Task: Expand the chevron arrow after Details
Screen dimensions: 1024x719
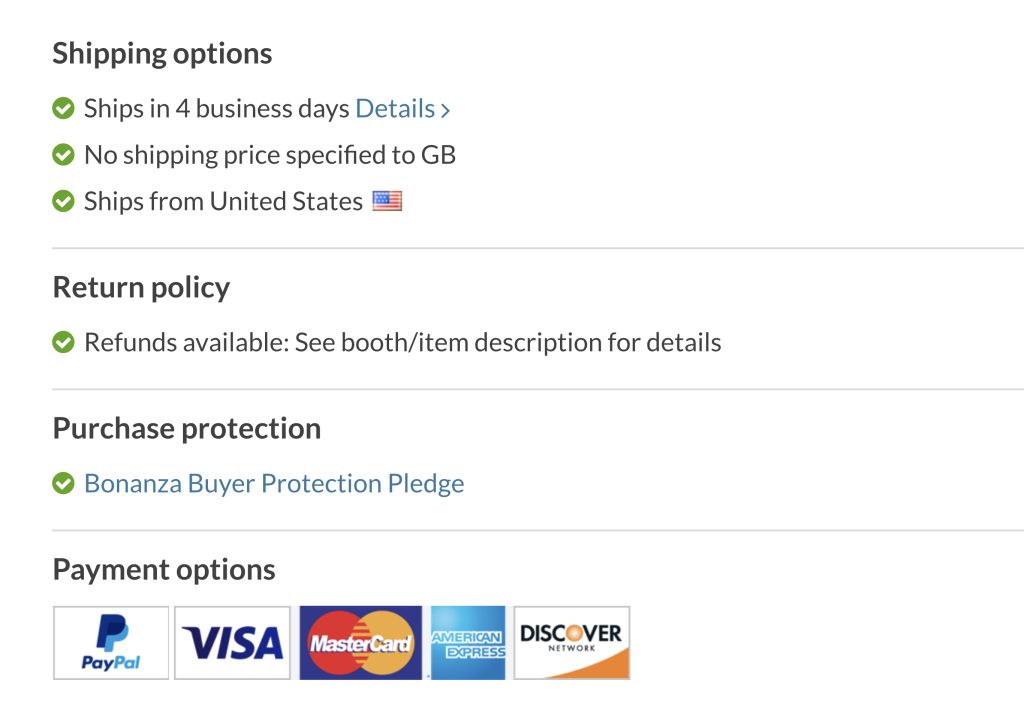Action: pos(445,110)
